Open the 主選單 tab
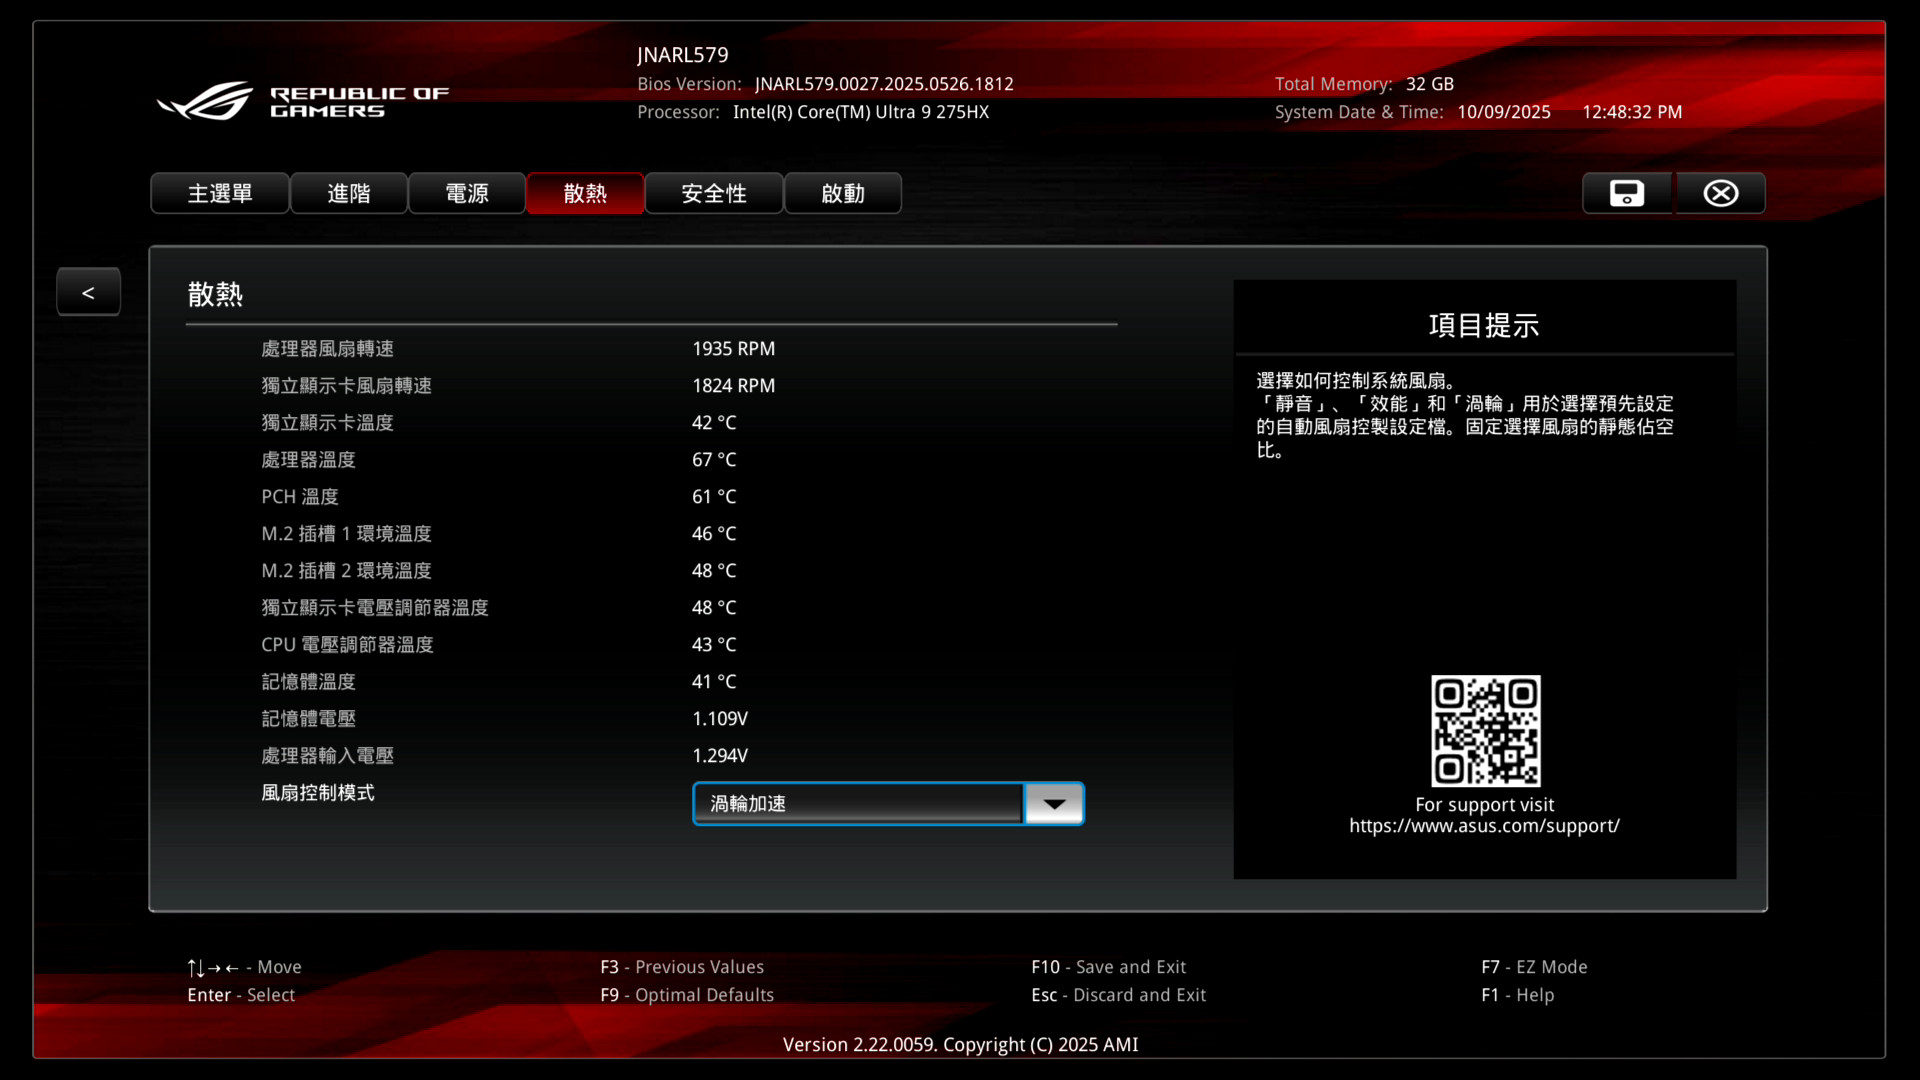 point(220,193)
